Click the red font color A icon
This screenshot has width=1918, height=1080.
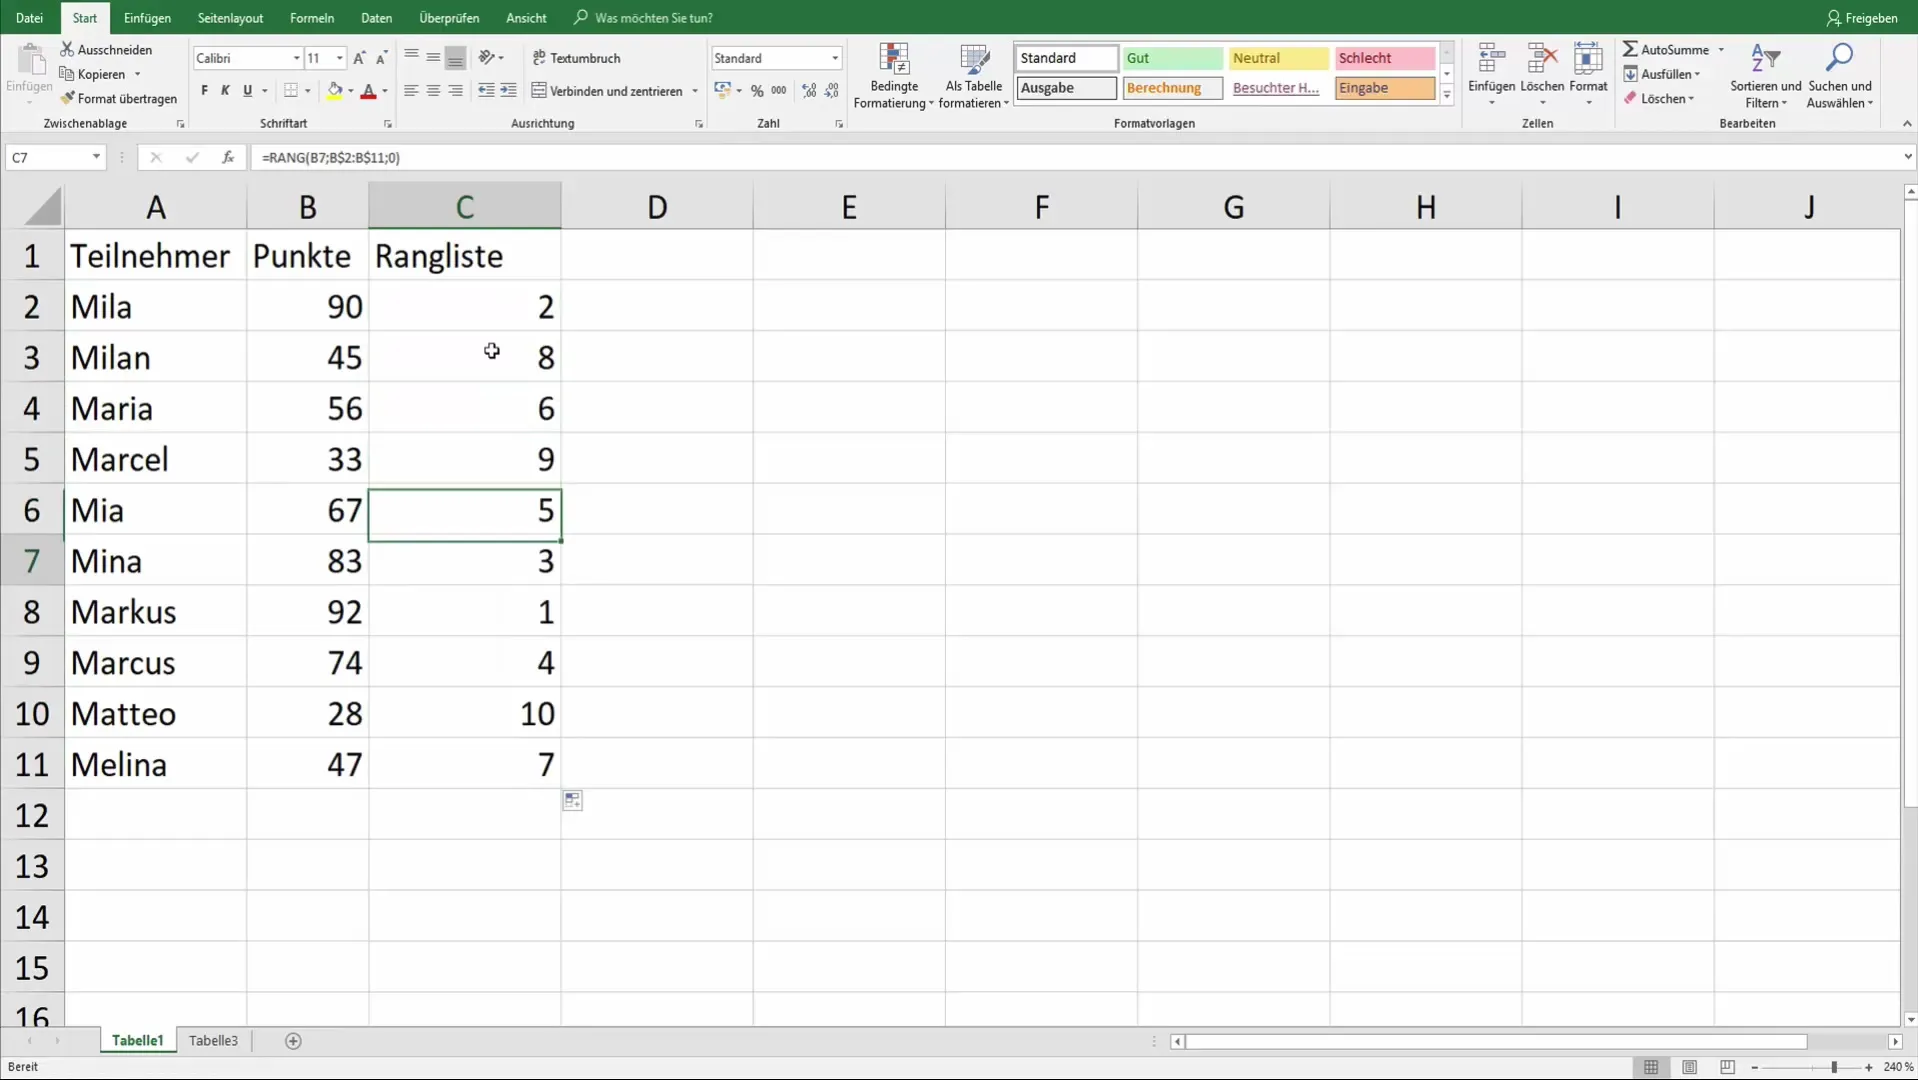(368, 90)
